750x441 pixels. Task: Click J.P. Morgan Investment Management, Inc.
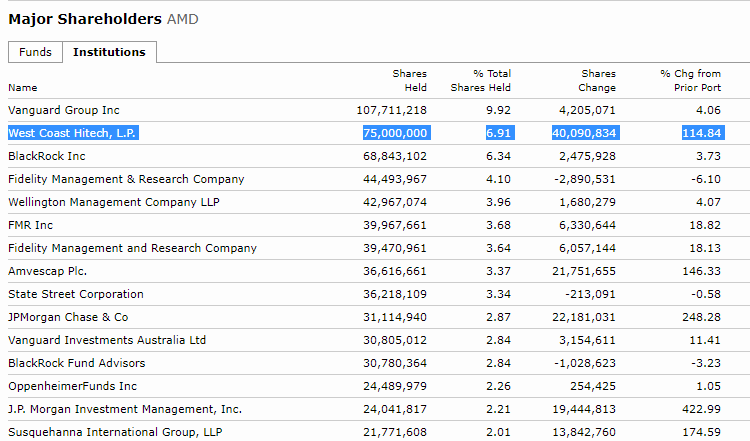coord(125,409)
